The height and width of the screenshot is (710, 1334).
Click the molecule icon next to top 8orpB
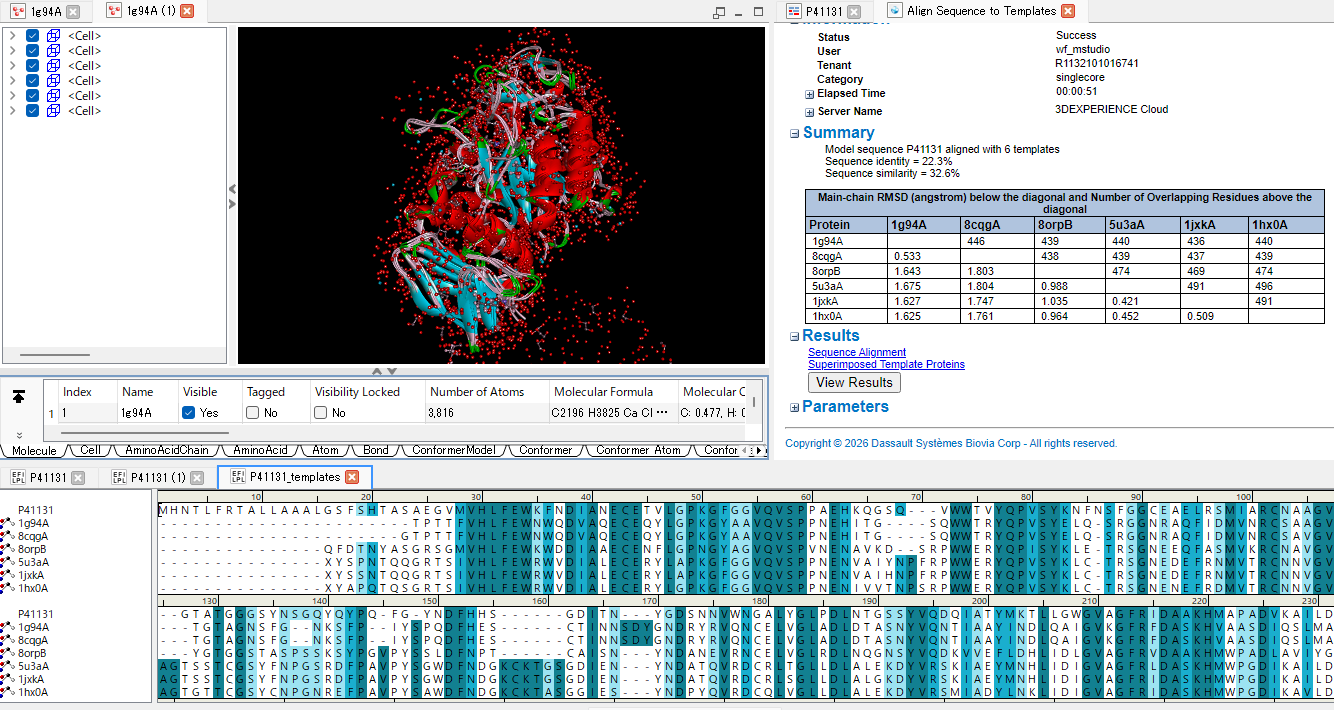coord(6,549)
